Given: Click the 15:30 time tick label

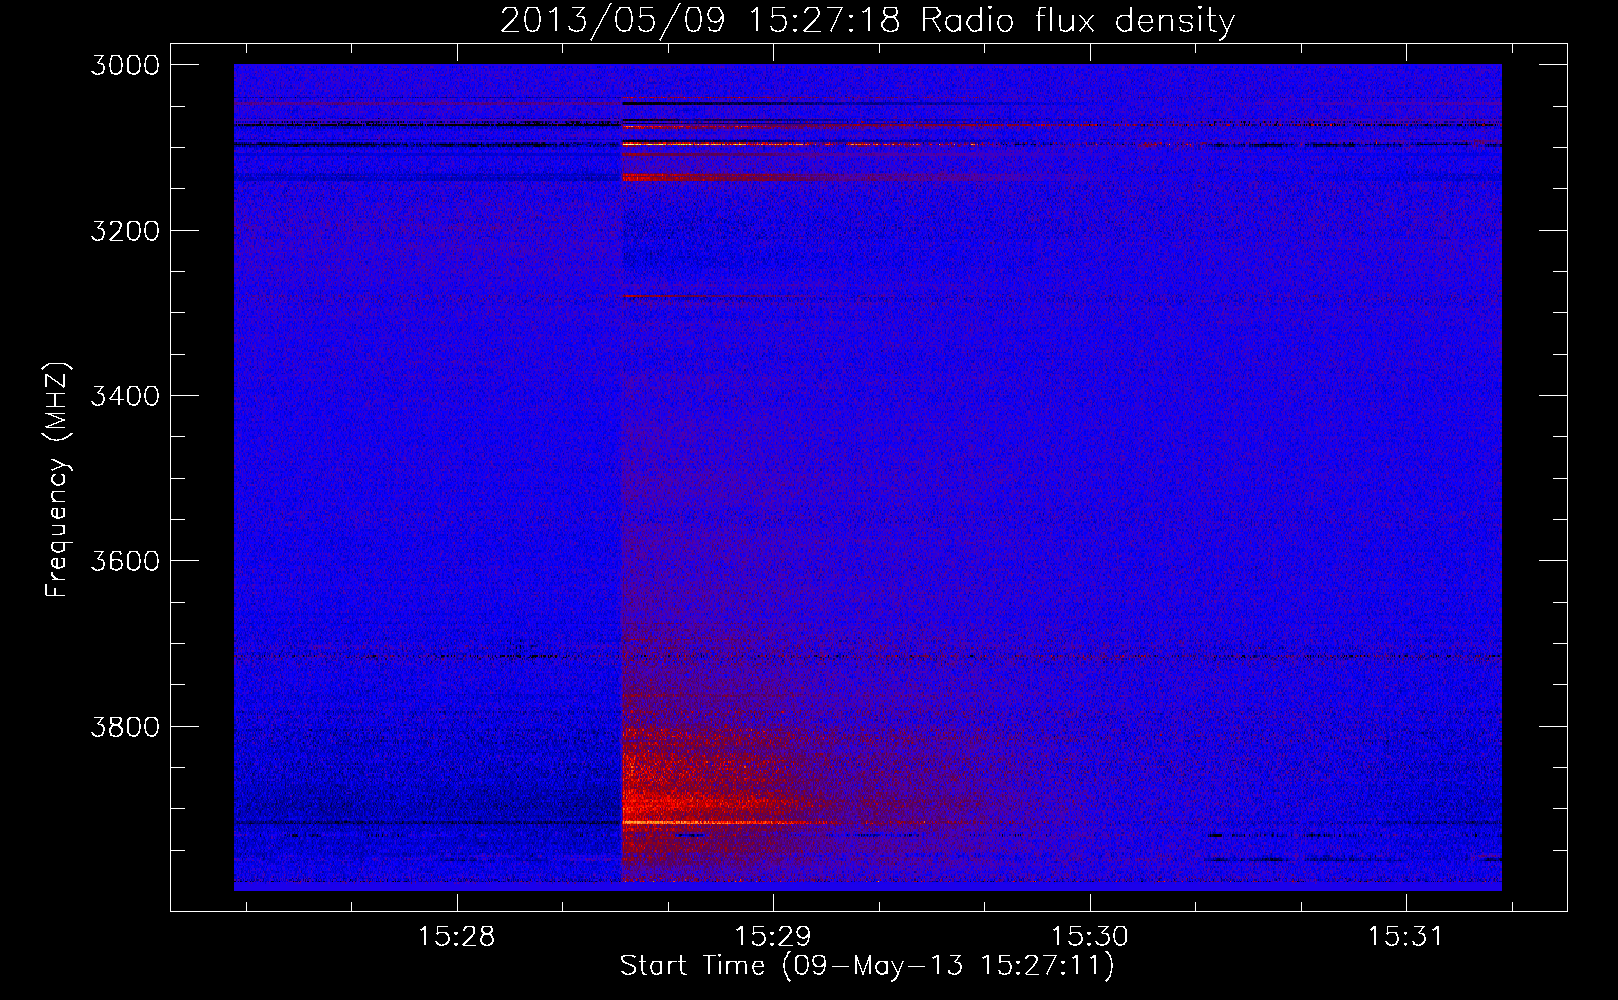Looking at the screenshot, I should 1089,937.
